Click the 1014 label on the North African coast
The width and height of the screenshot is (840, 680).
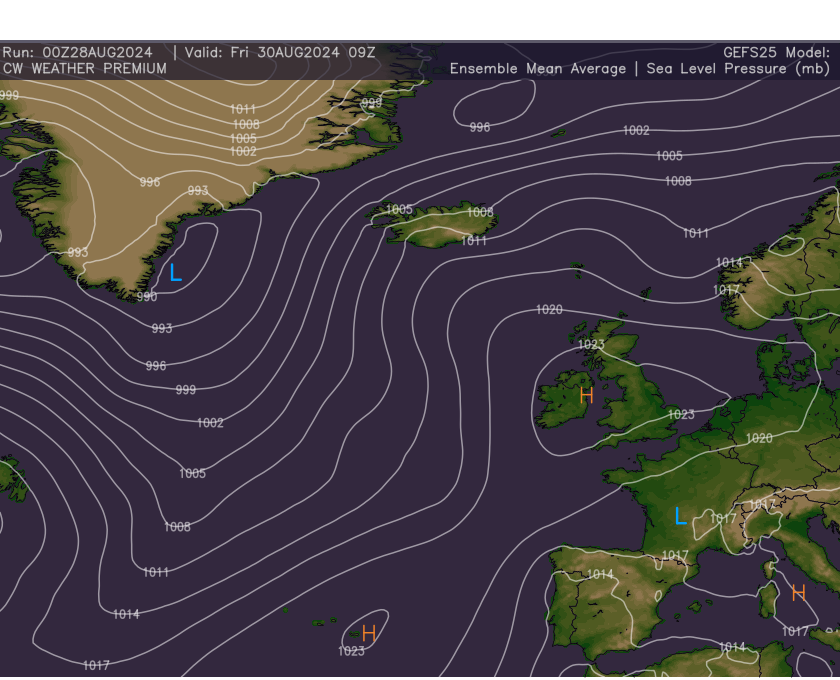tap(732, 647)
